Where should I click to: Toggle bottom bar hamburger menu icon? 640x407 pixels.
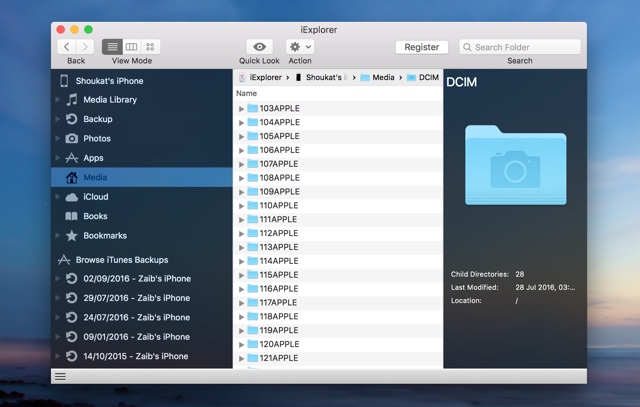point(60,376)
